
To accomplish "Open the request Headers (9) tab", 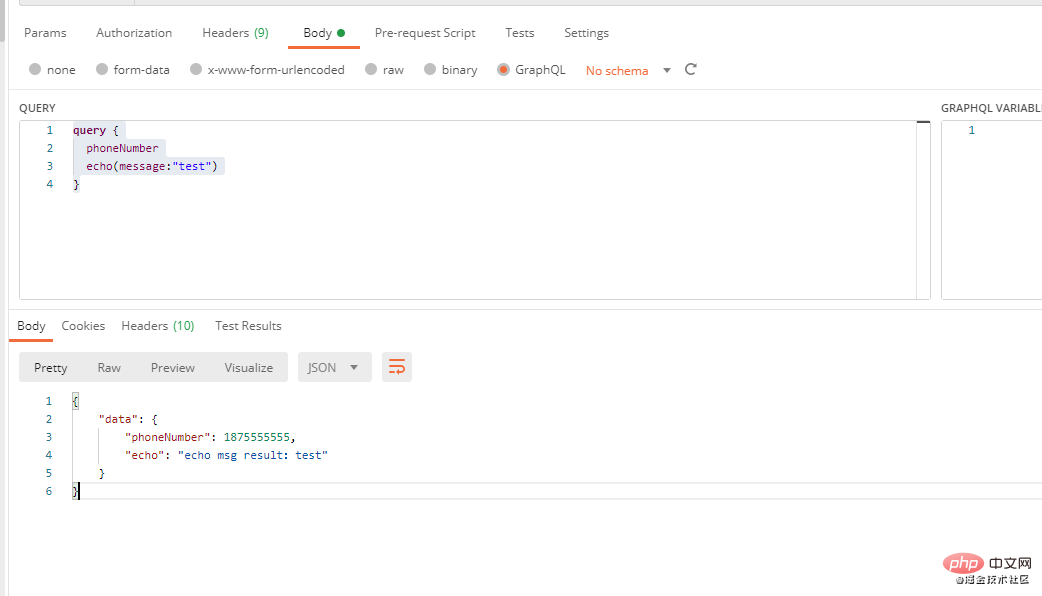I will [235, 33].
